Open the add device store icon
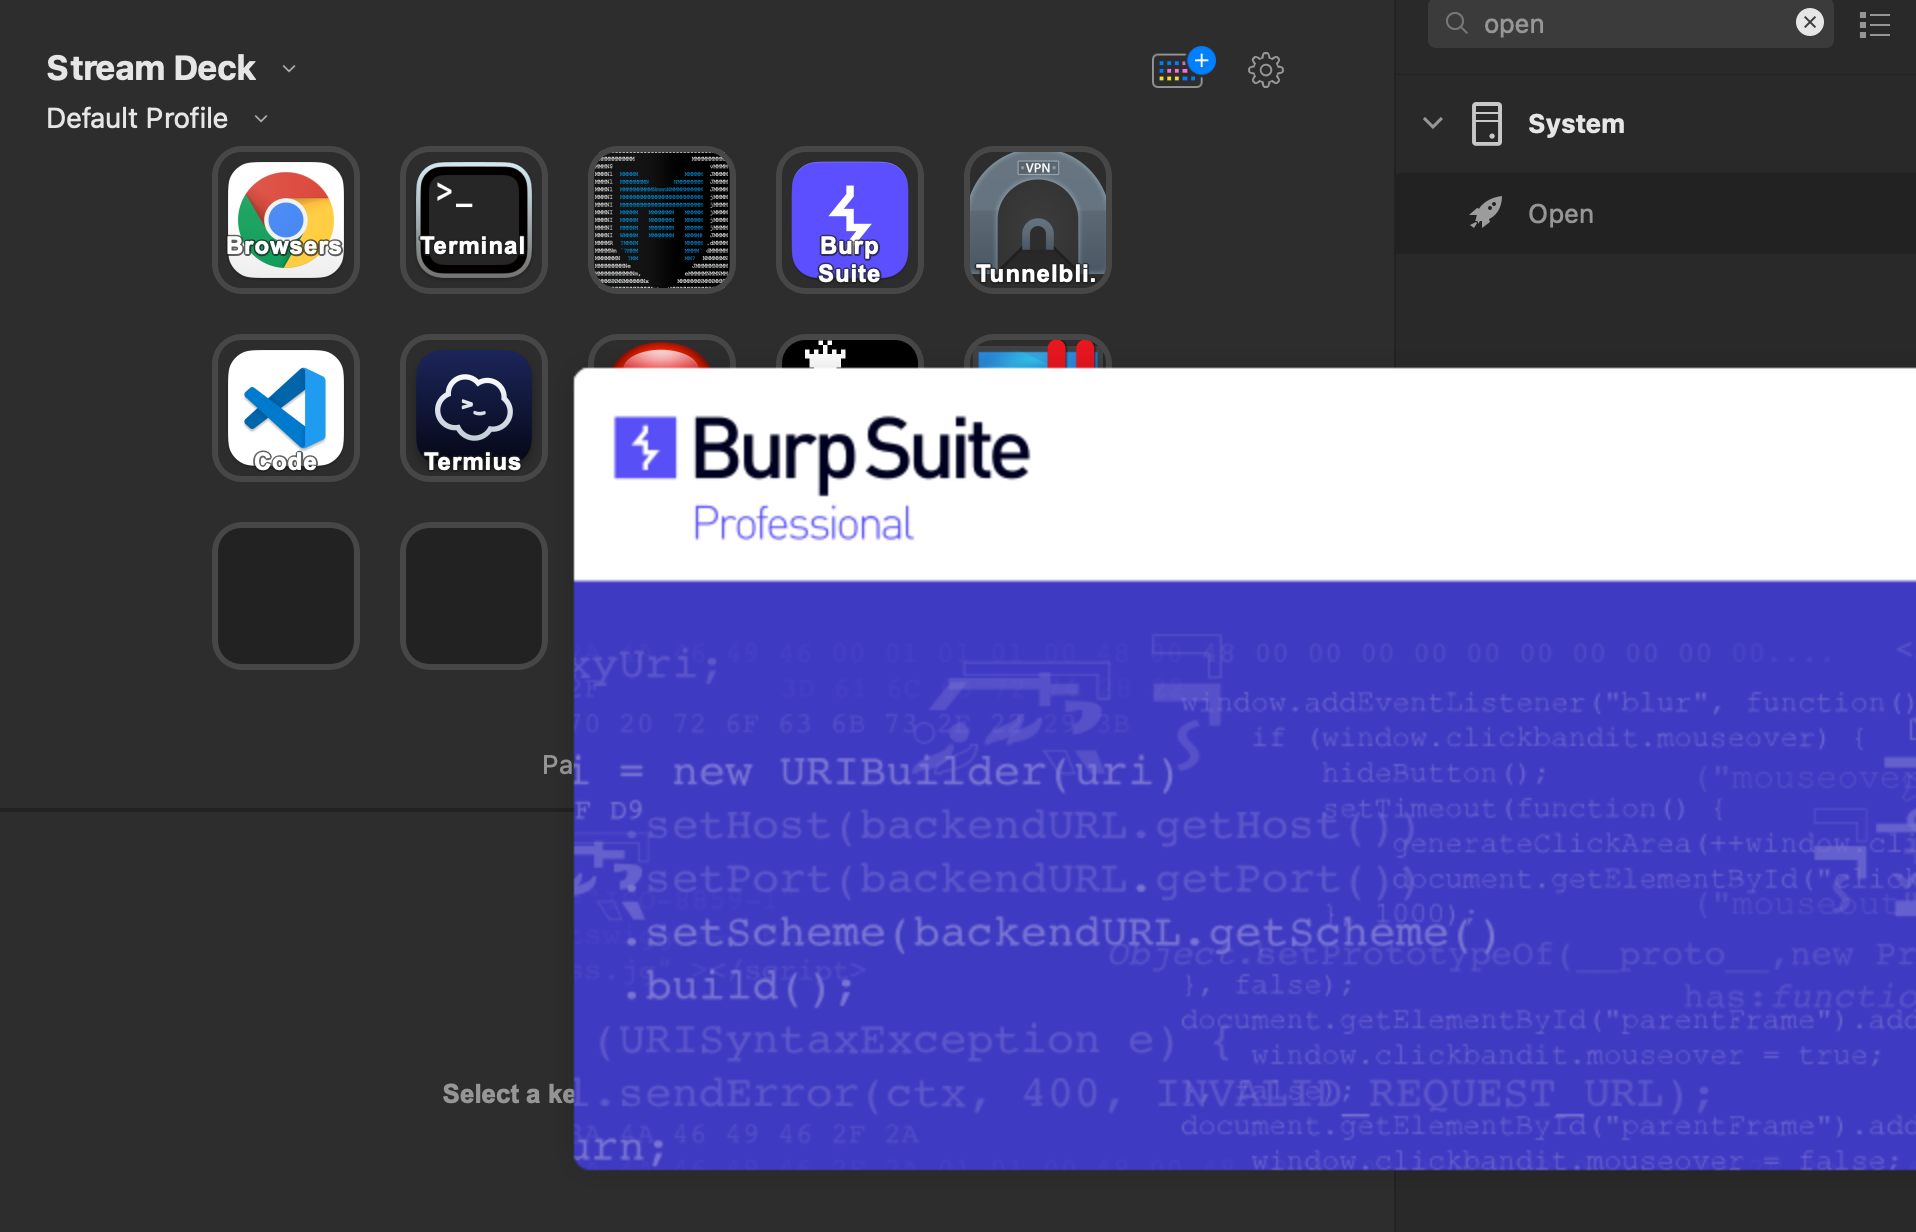The width and height of the screenshot is (1916, 1232). [1180, 69]
